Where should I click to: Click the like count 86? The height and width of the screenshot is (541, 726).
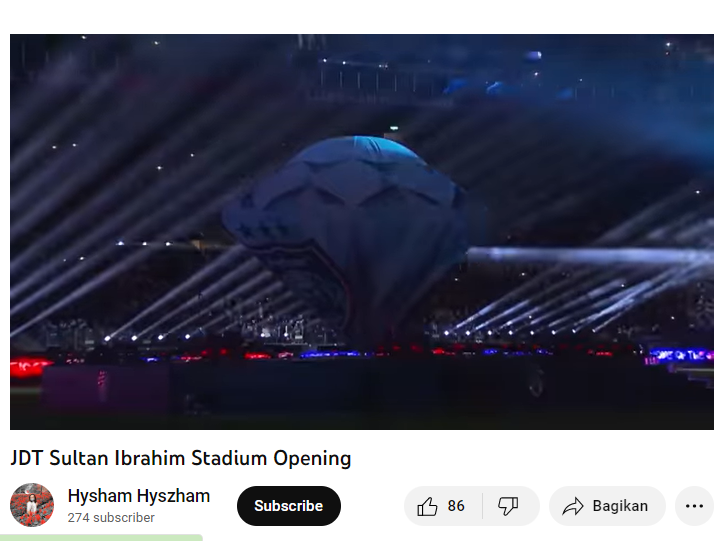[x=456, y=506]
